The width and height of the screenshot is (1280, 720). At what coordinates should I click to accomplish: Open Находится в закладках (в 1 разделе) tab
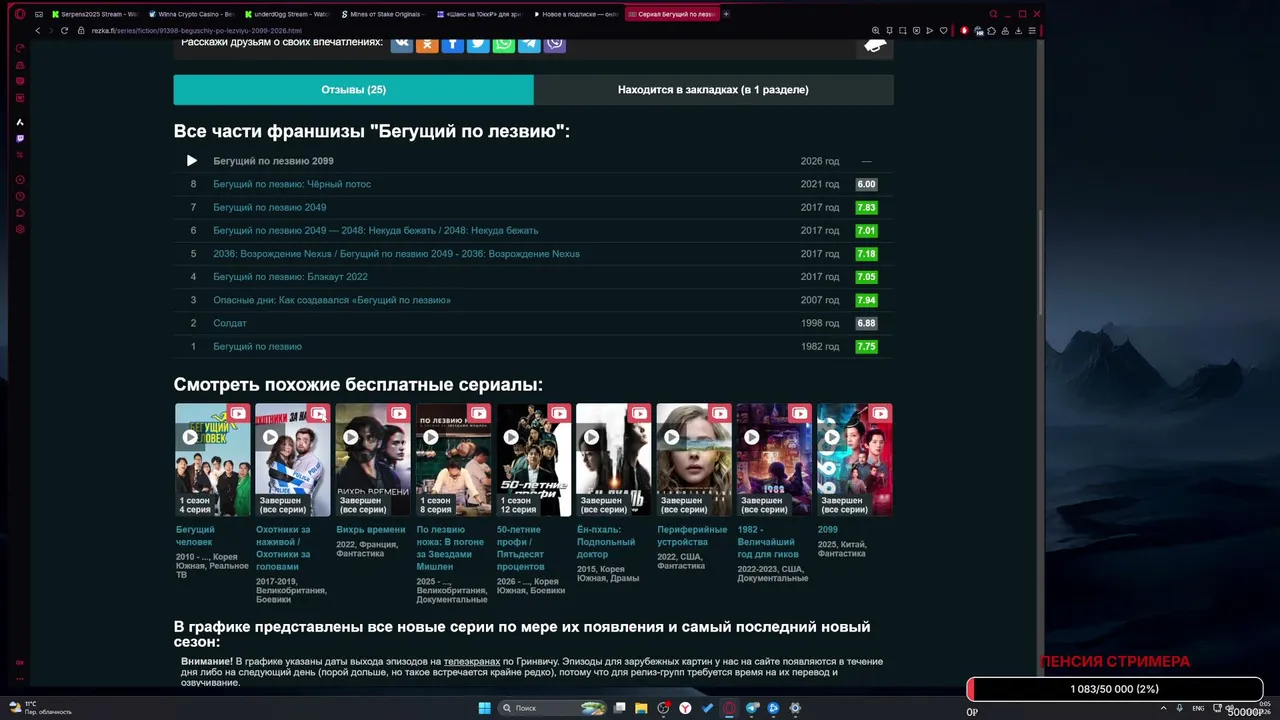tap(713, 89)
